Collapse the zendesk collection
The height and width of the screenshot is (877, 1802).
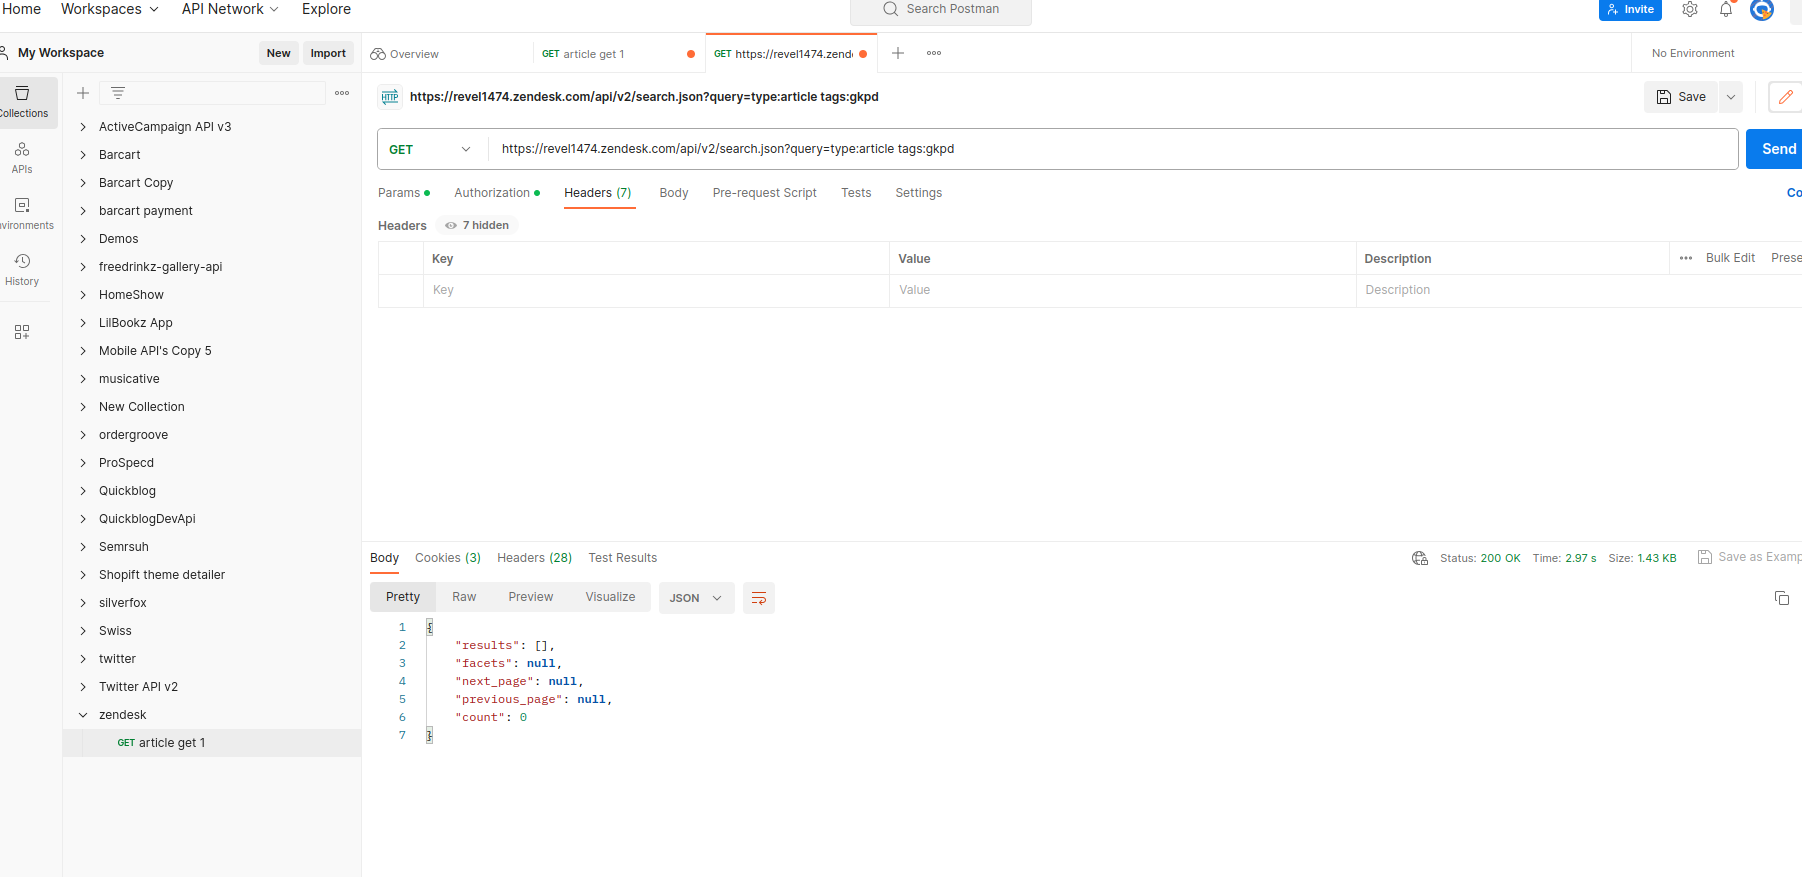pyautogui.click(x=83, y=715)
